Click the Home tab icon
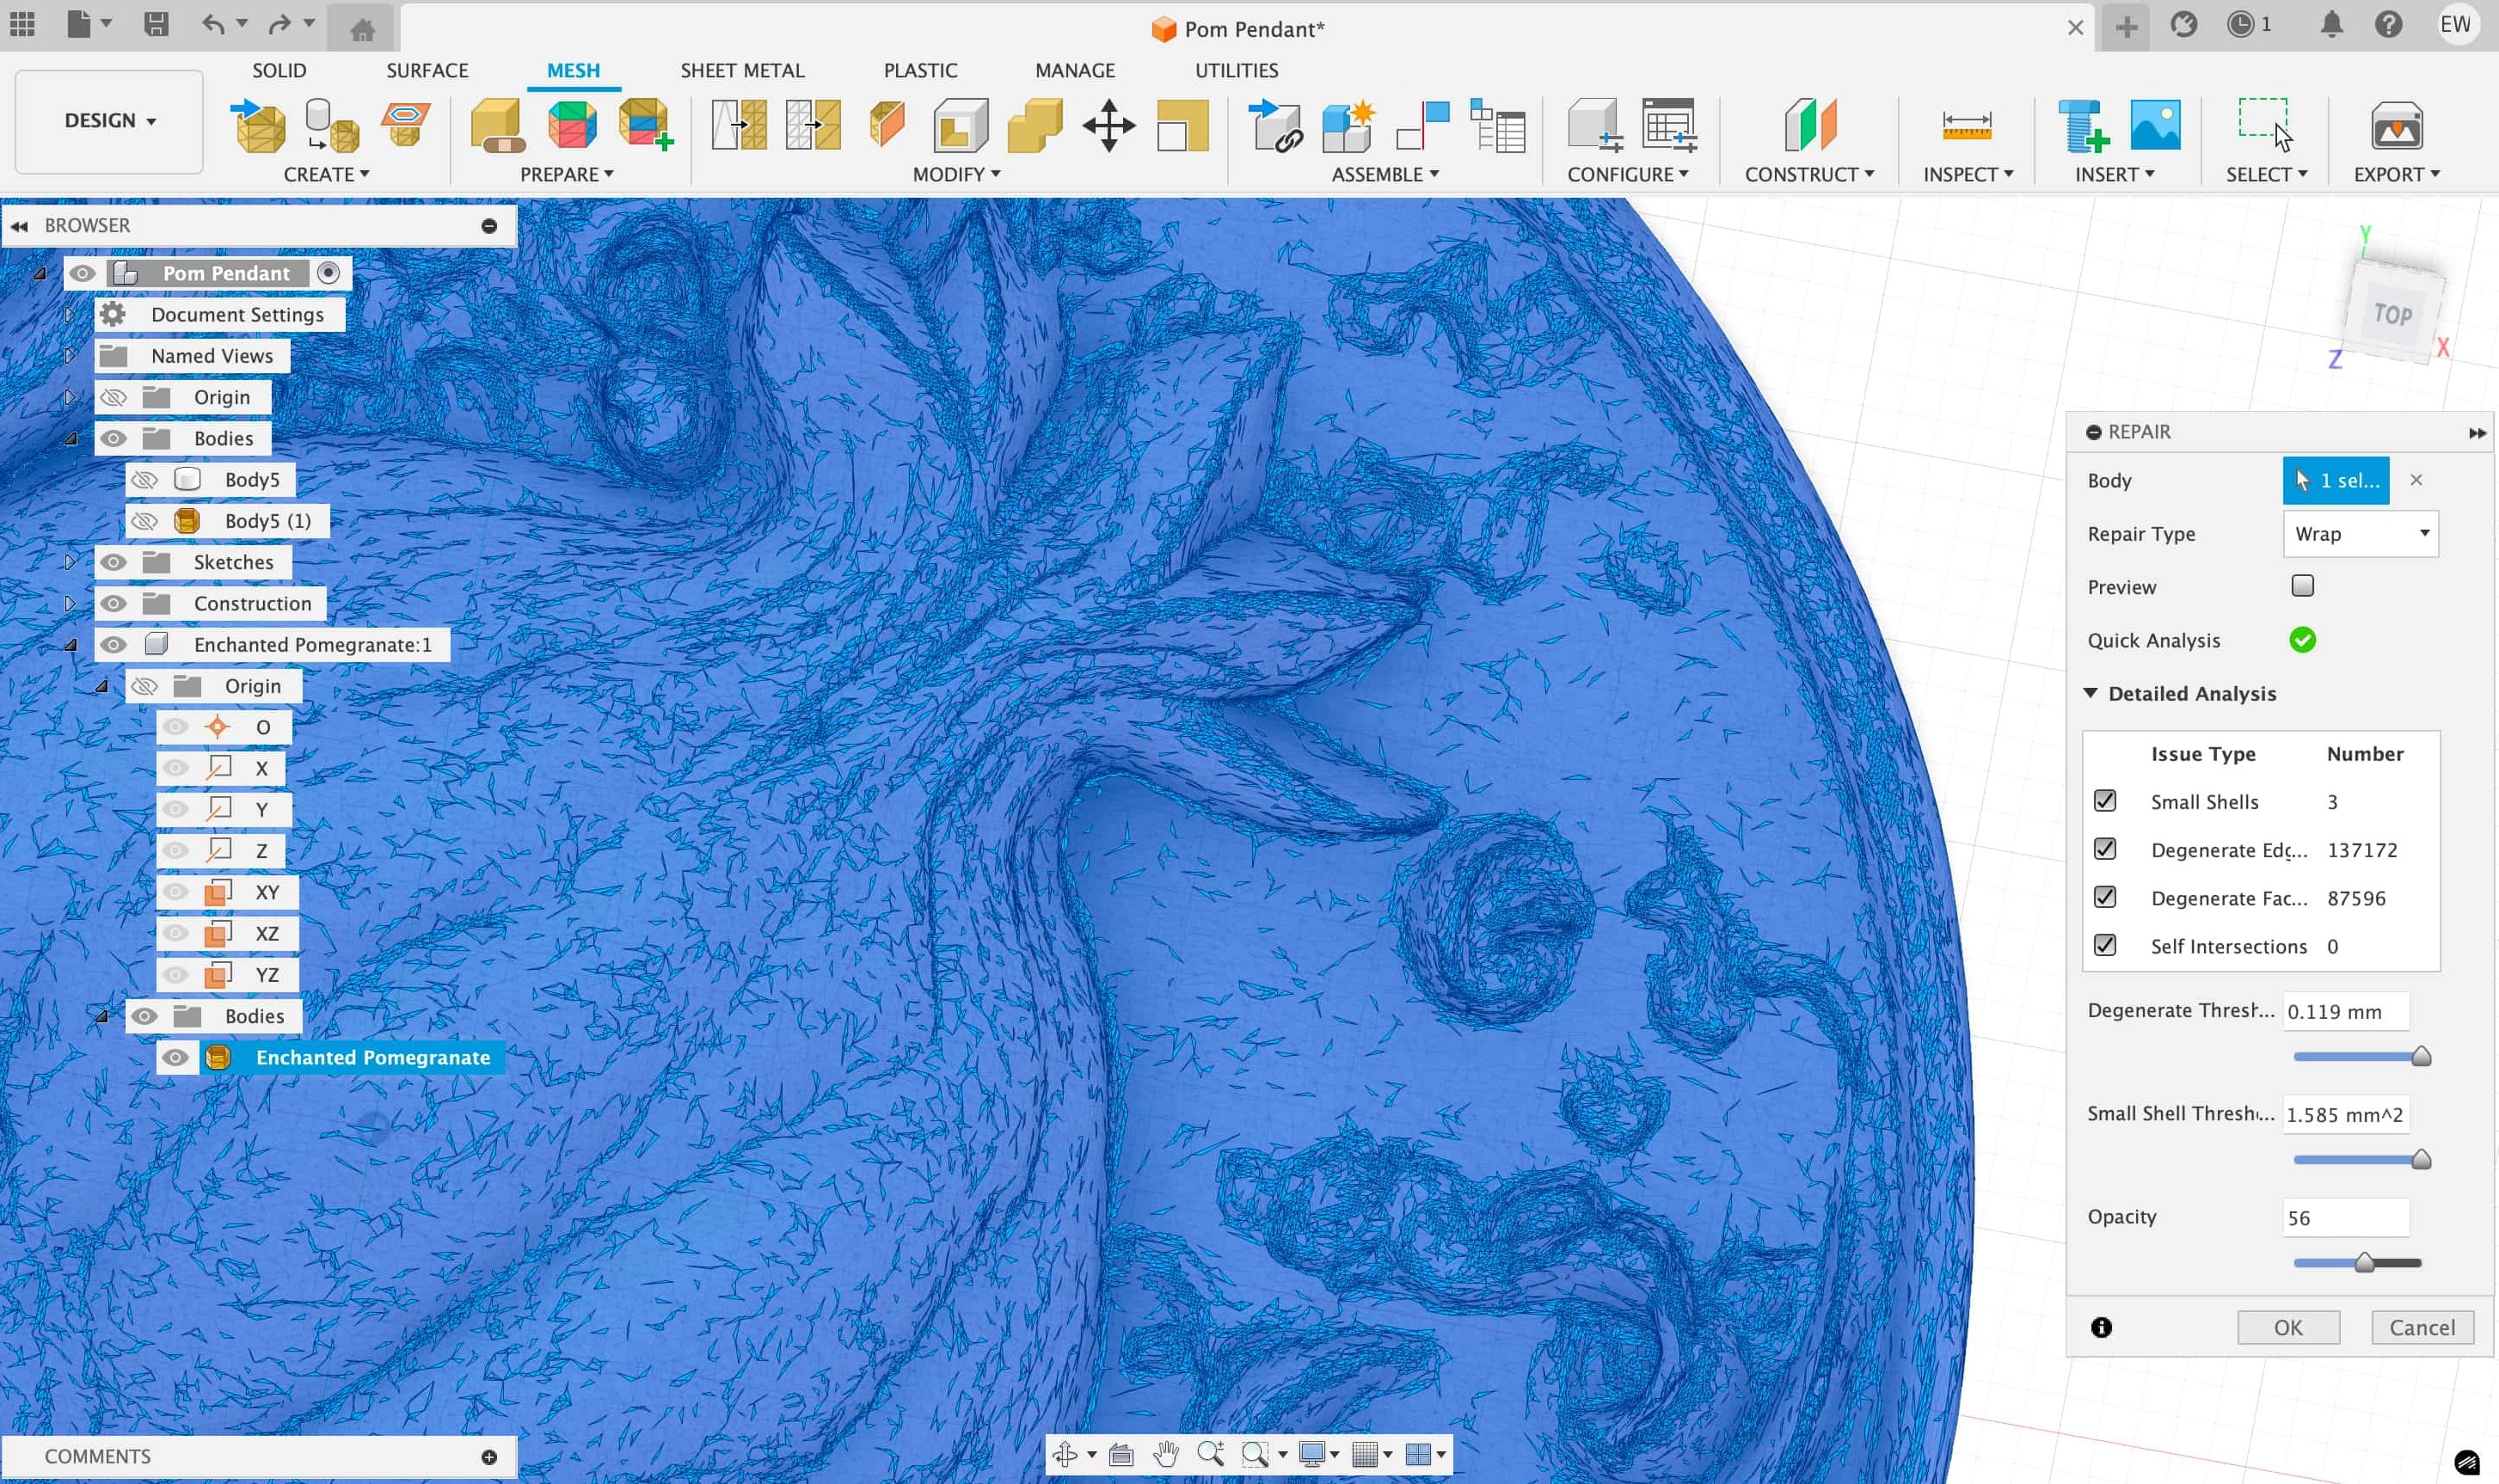This screenshot has height=1484, width=2499. click(x=362, y=29)
